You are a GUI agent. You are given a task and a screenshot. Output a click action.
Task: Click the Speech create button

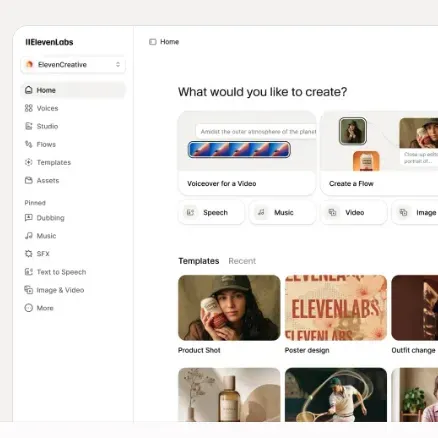point(211,212)
